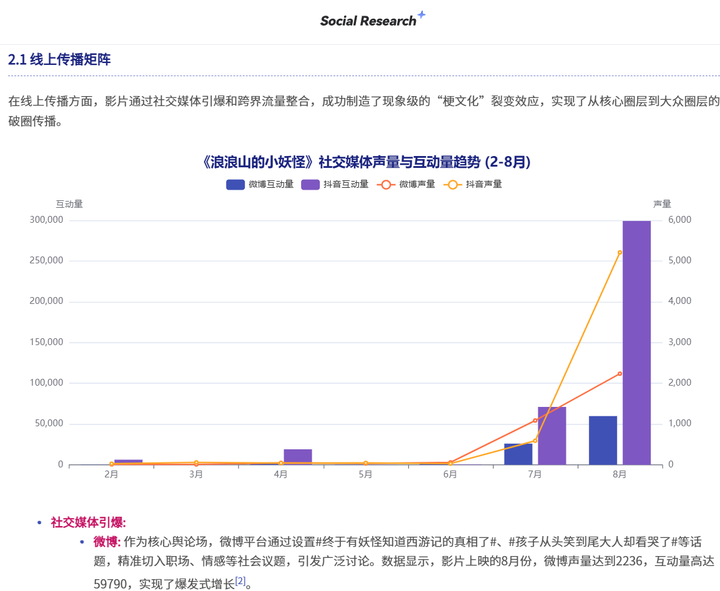
Task: Click the yellow 抖音声量 legend marker
Action: pos(452,185)
